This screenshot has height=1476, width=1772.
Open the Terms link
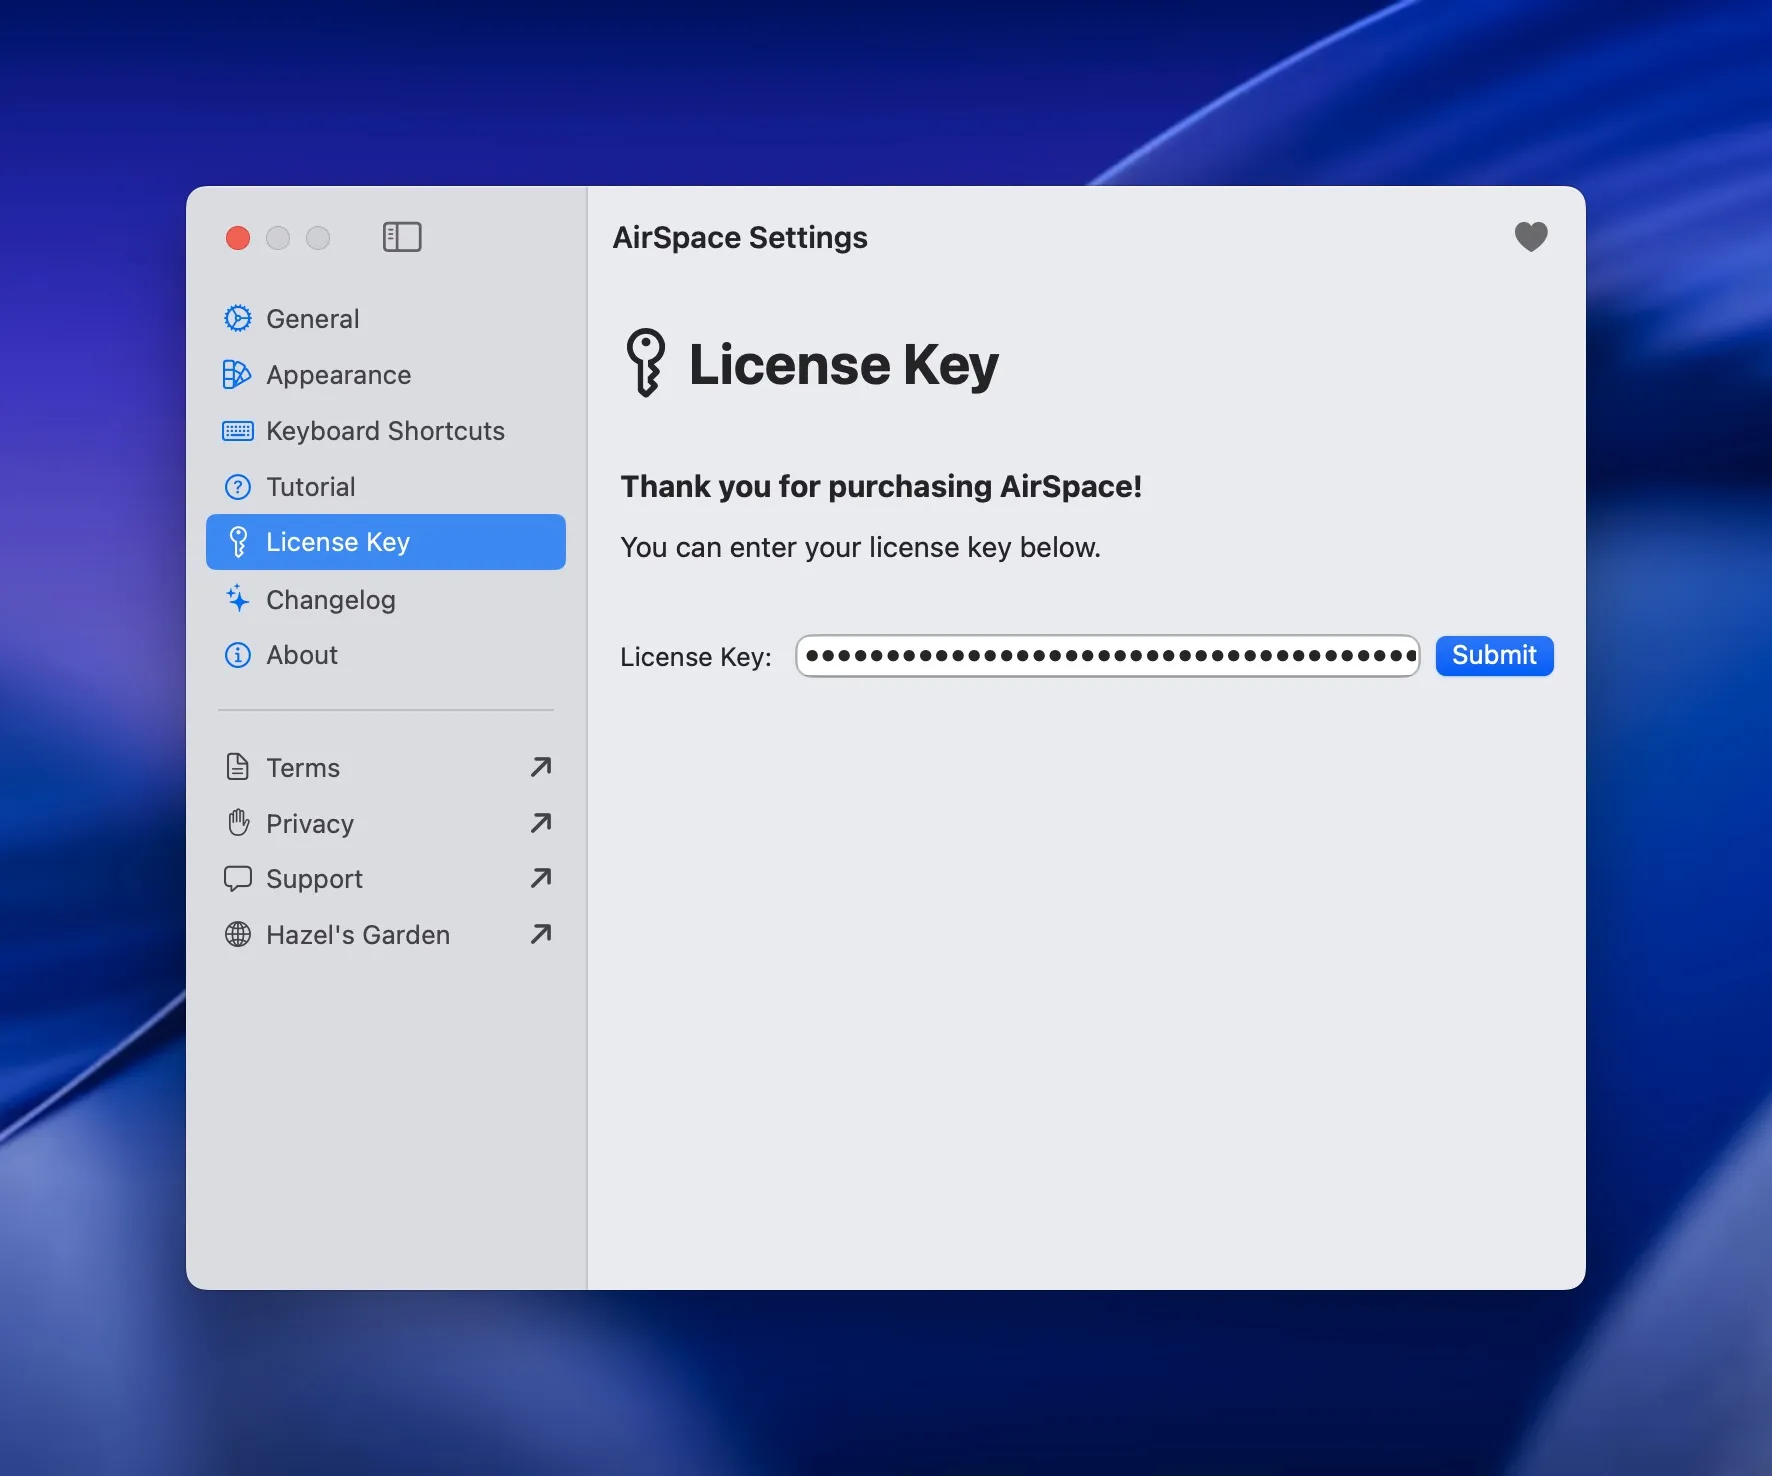[x=386, y=767]
